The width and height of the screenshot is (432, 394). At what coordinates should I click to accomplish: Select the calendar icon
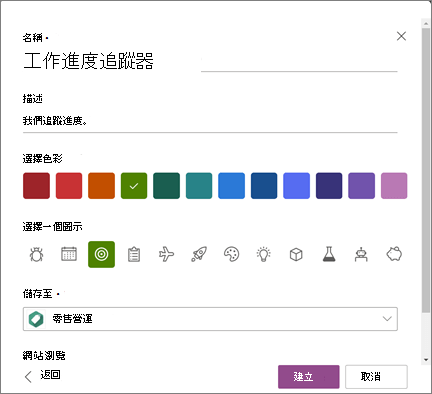pyautogui.click(x=69, y=254)
